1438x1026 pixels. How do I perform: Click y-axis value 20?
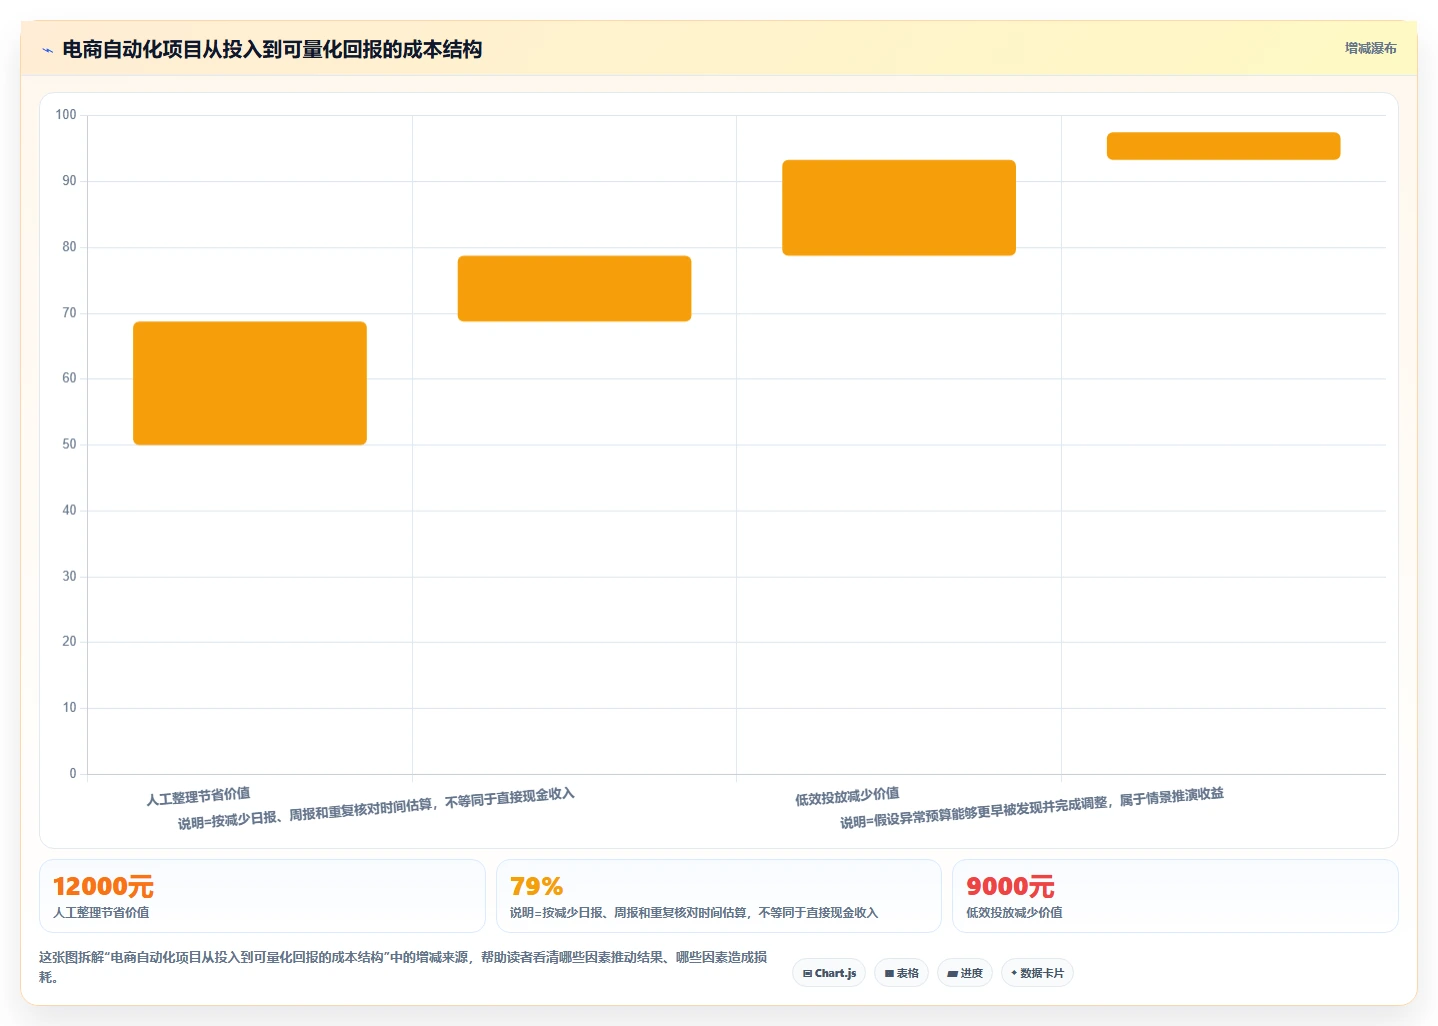[69, 641]
